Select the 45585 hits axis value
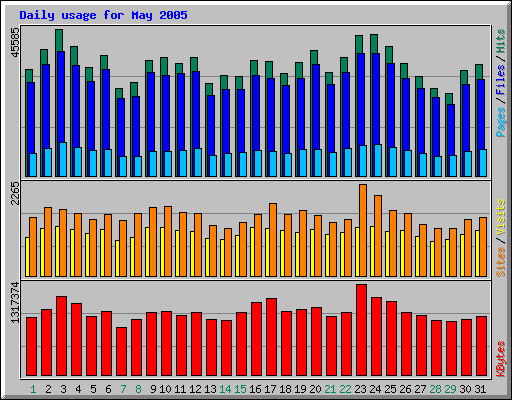Image resolution: width=512 pixels, height=400 pixels. tap(15, 42)
